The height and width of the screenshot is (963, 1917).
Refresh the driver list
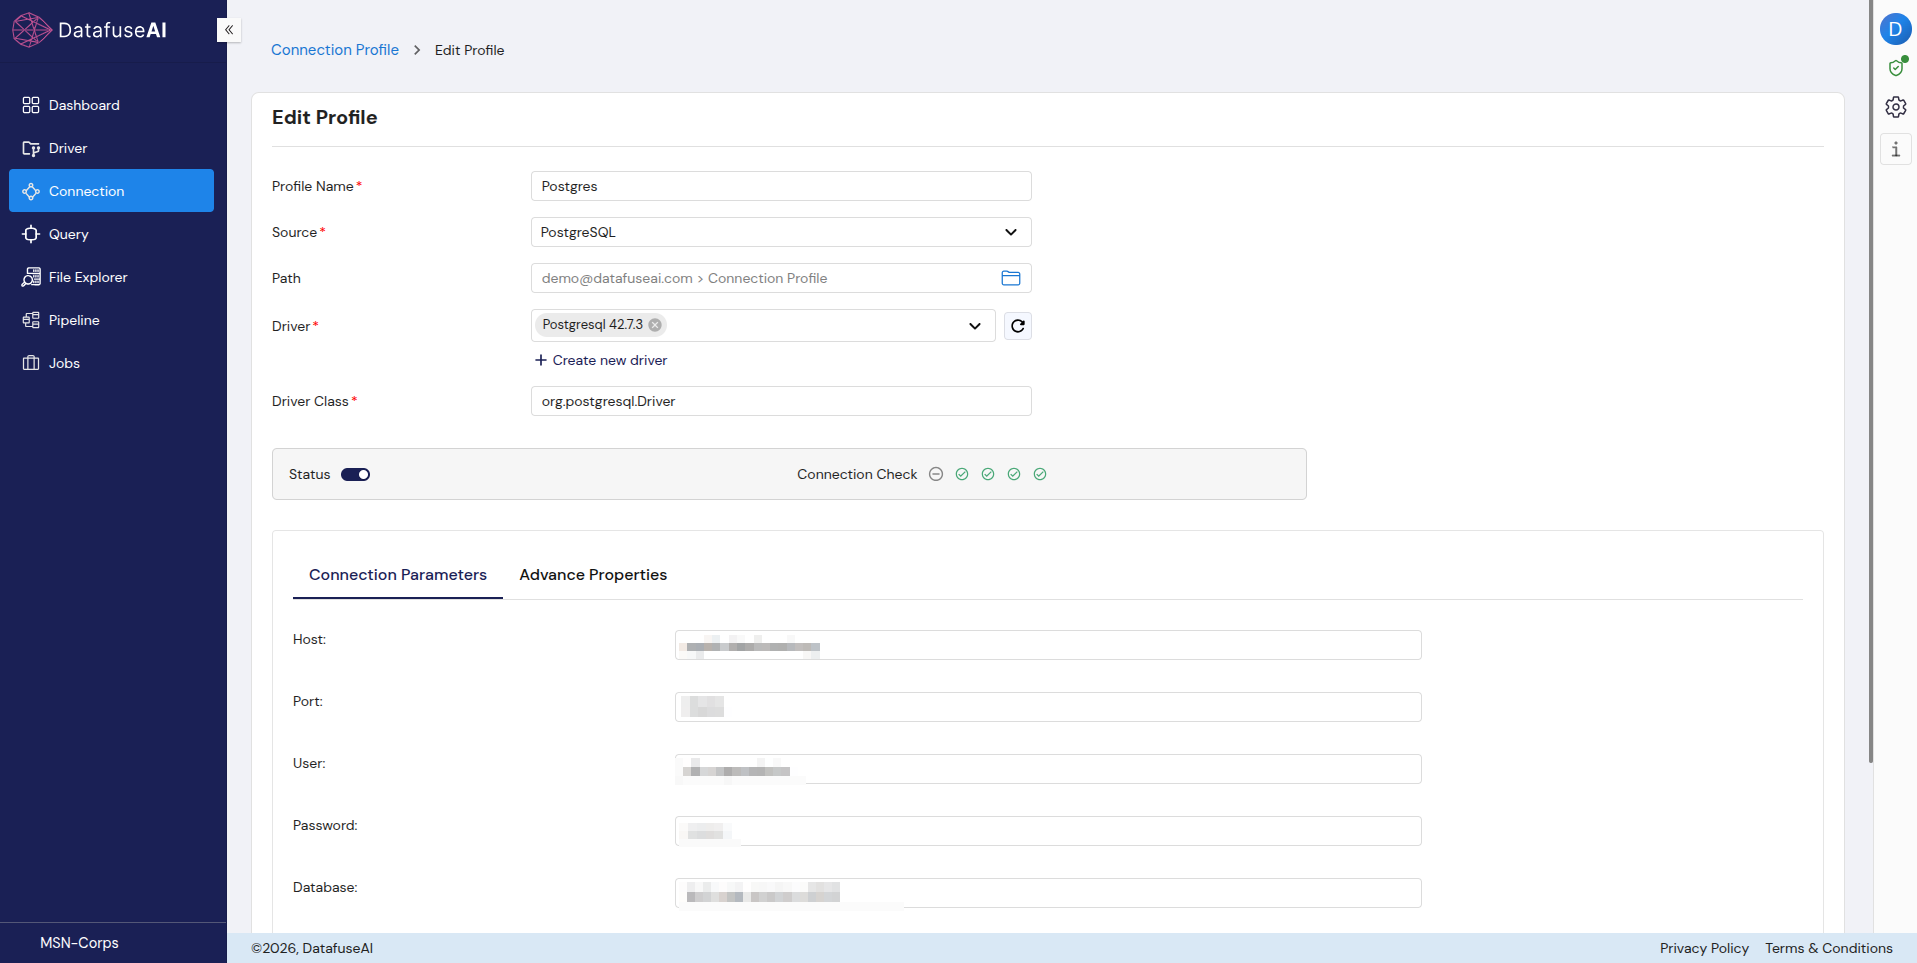[1018, 326]
